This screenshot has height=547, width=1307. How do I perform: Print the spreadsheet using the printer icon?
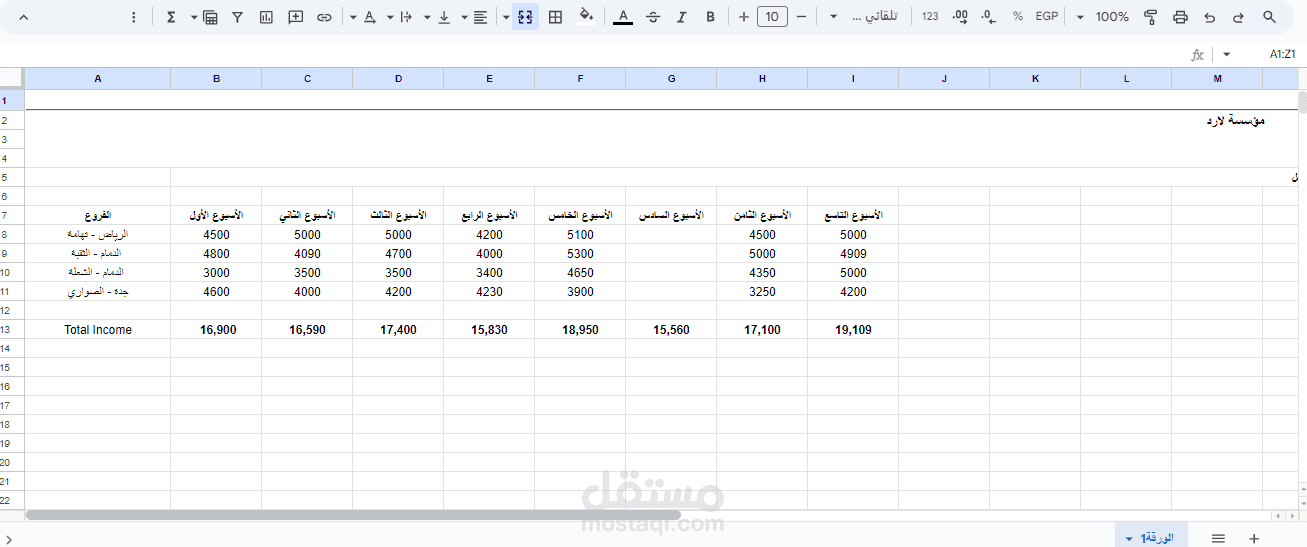pos(1180,17)
